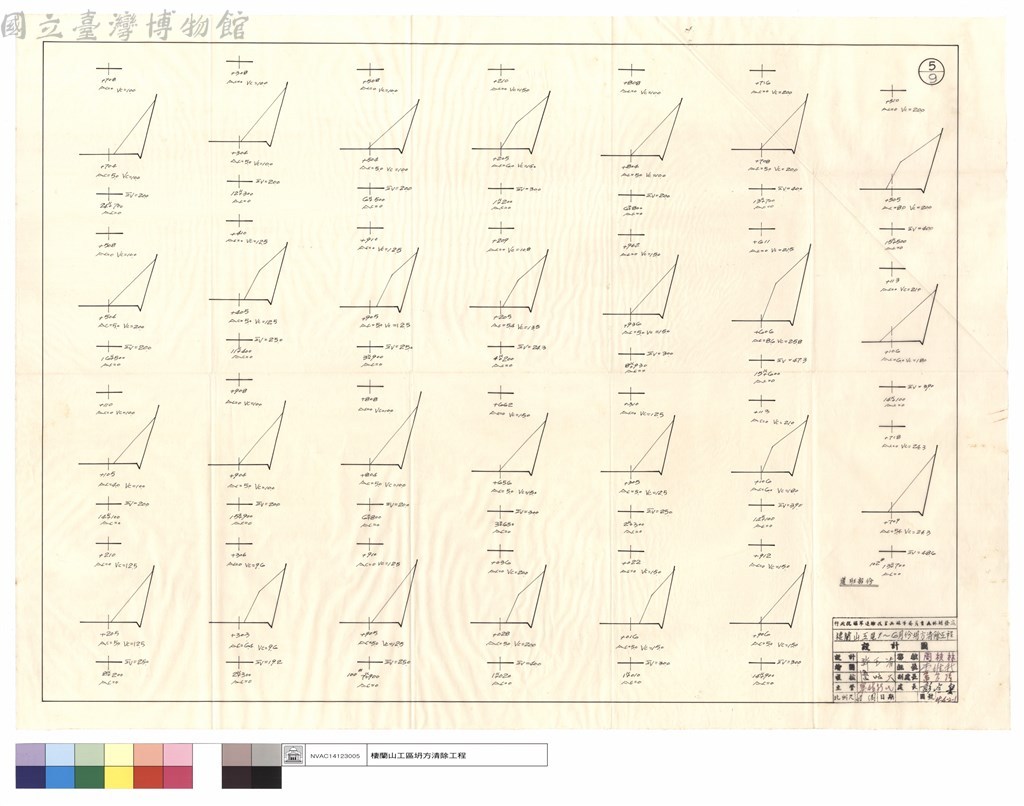Screen dimensions: 1024x806
Task: Click the museum building logo icon
Action: click(x=293, y=755)
